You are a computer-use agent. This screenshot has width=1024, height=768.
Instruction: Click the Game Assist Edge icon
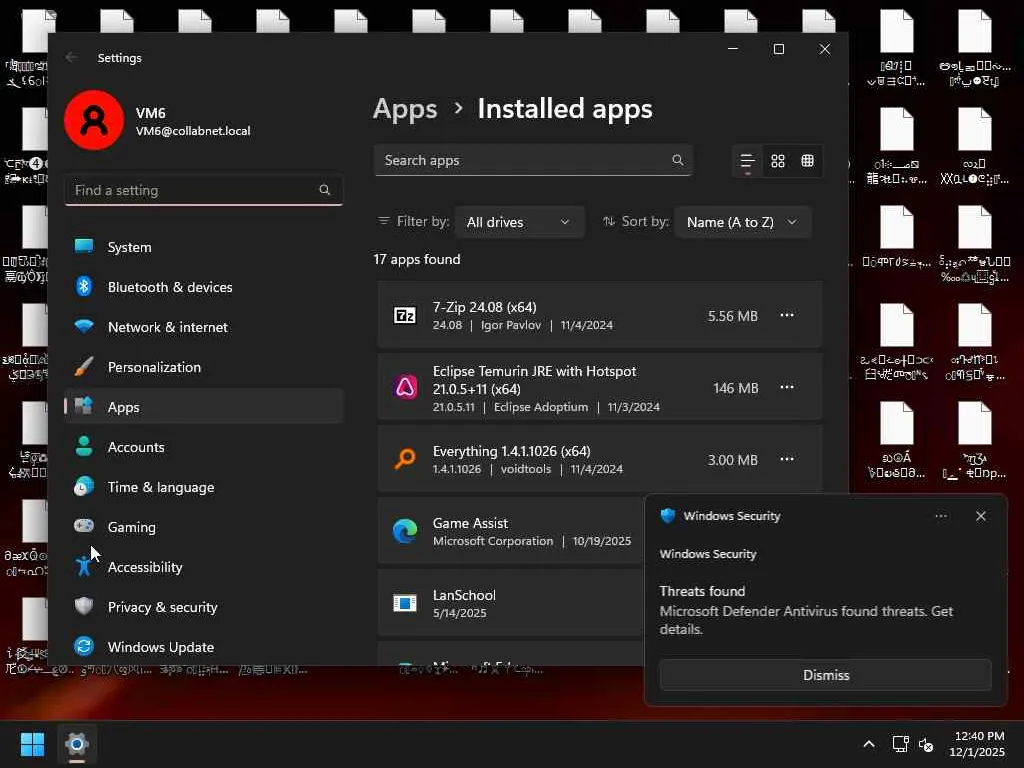click(x=405, y=531)
